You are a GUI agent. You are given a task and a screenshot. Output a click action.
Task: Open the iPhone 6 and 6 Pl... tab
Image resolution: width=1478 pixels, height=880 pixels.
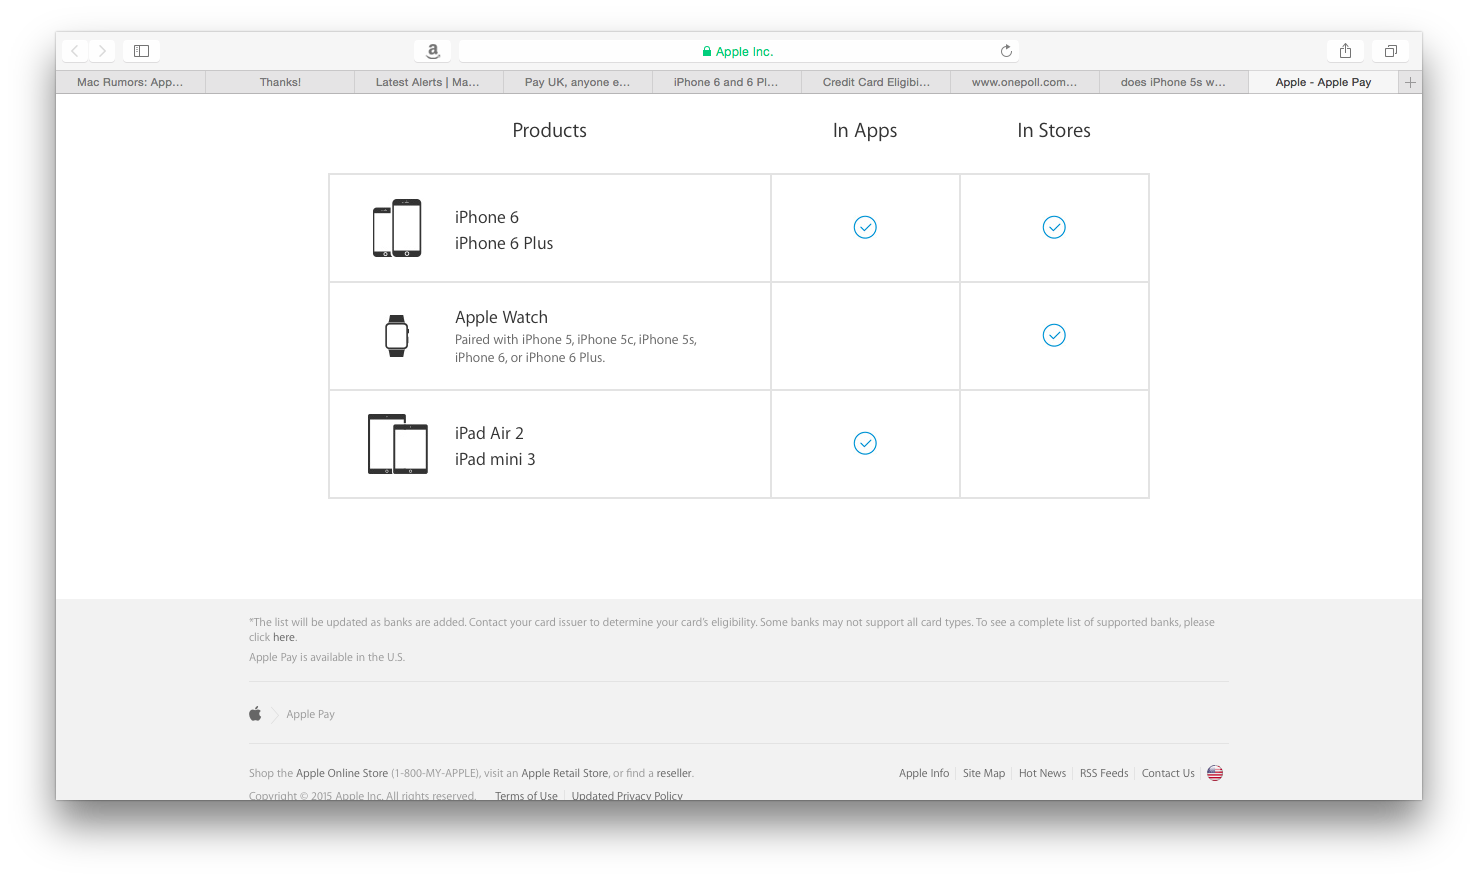coord(726,82)
